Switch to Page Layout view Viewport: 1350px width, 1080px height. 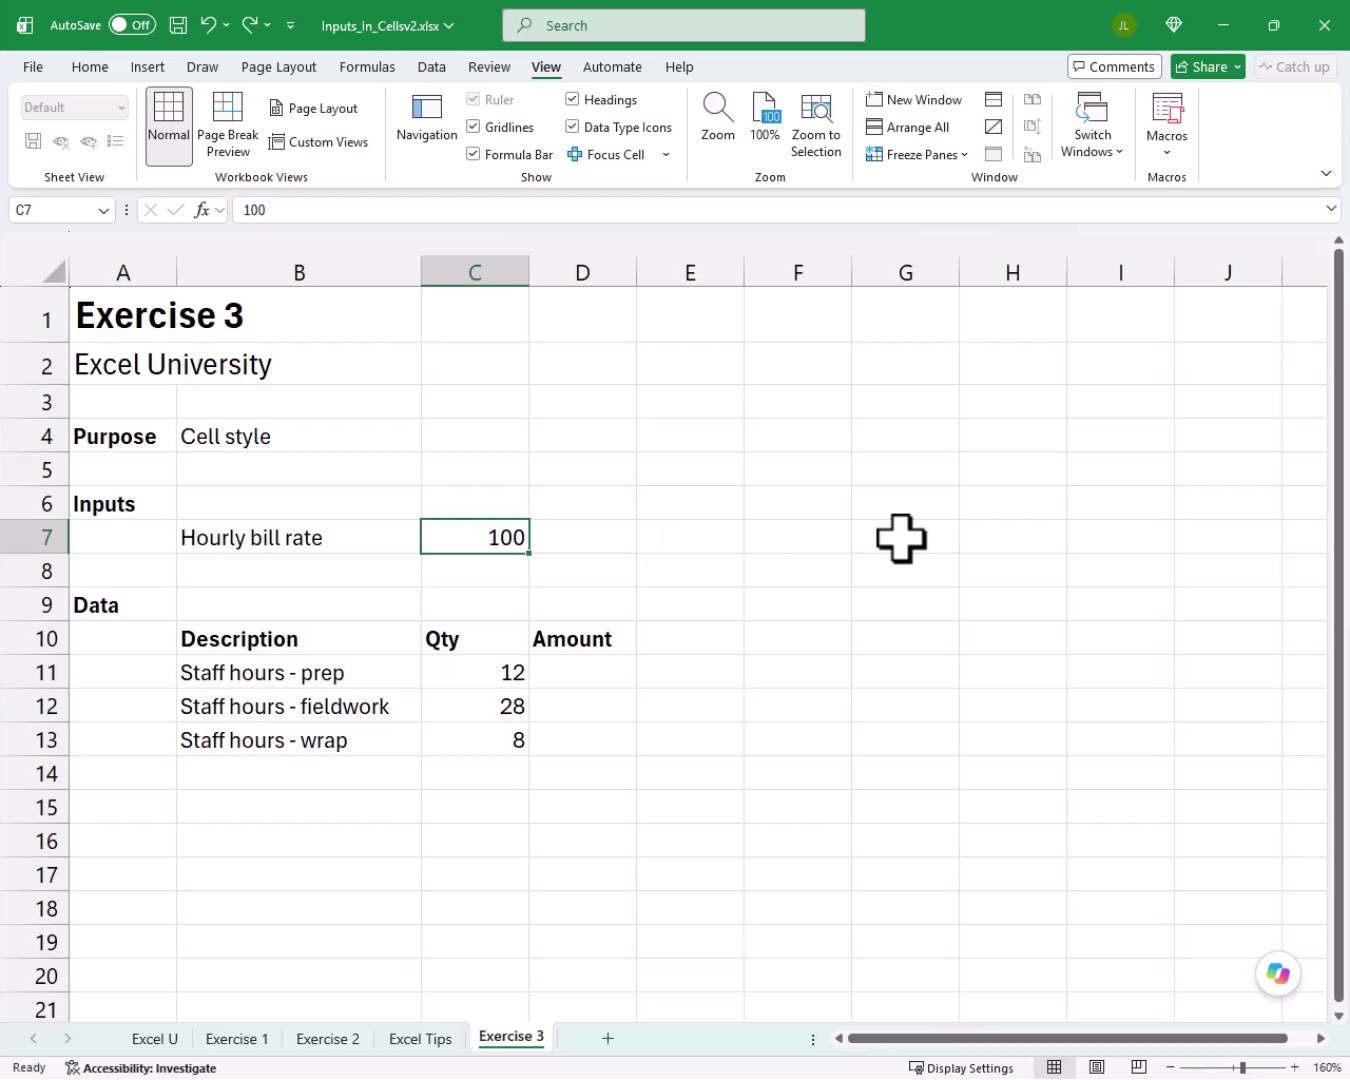[314, 108]
